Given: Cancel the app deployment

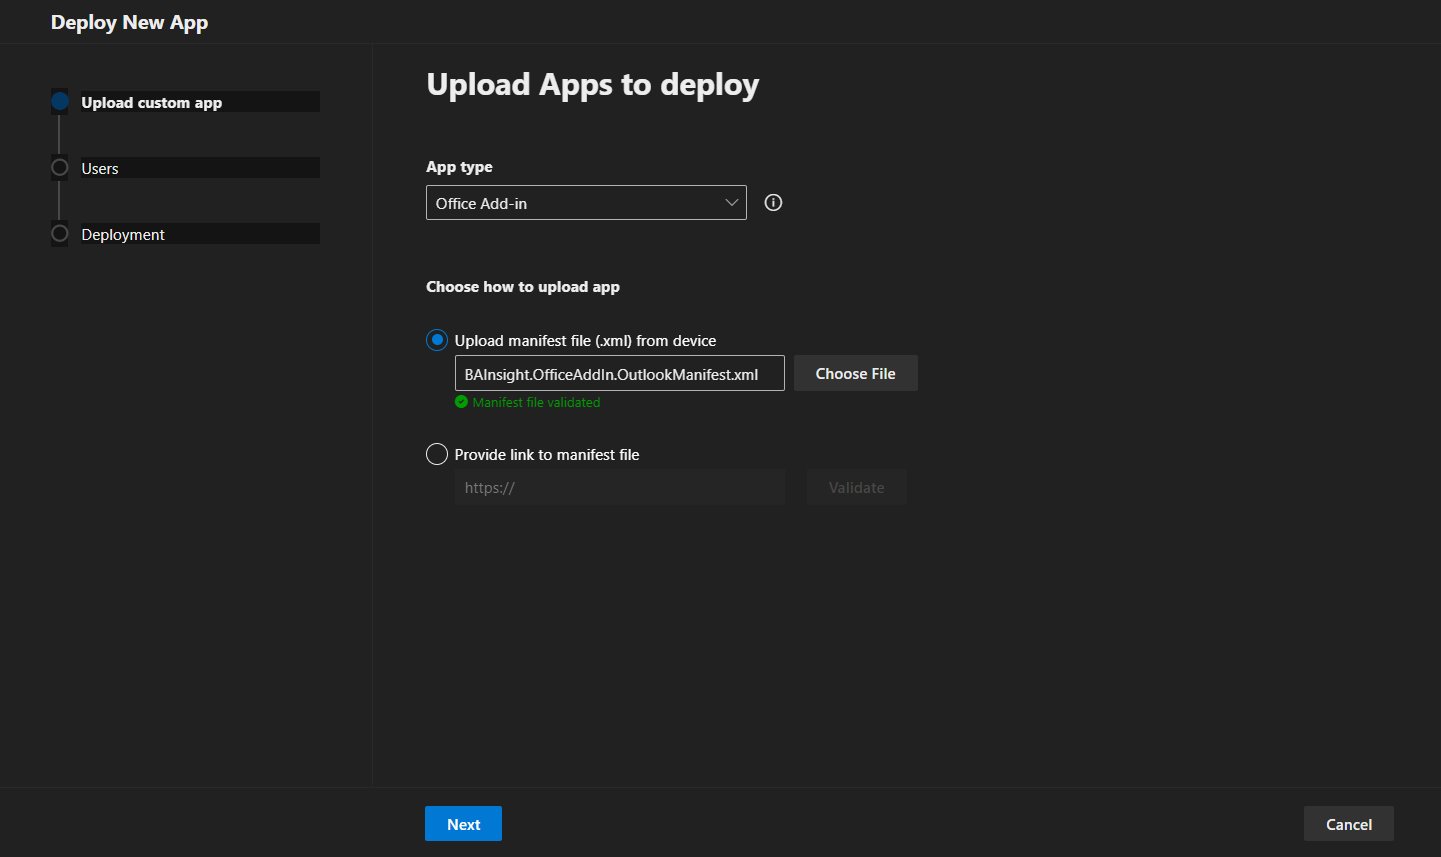Looking at the screenshot, I should pyautogui.click(x=1348, y=824).
